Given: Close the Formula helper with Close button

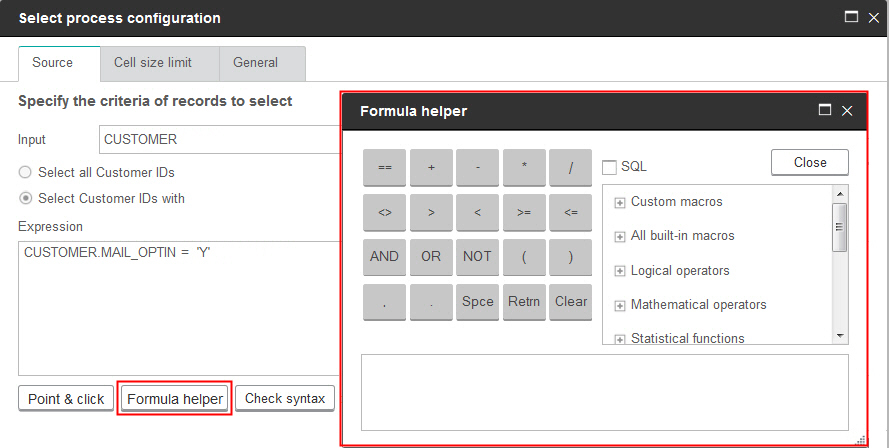Looking at the screenshot, I should (809, 162).
